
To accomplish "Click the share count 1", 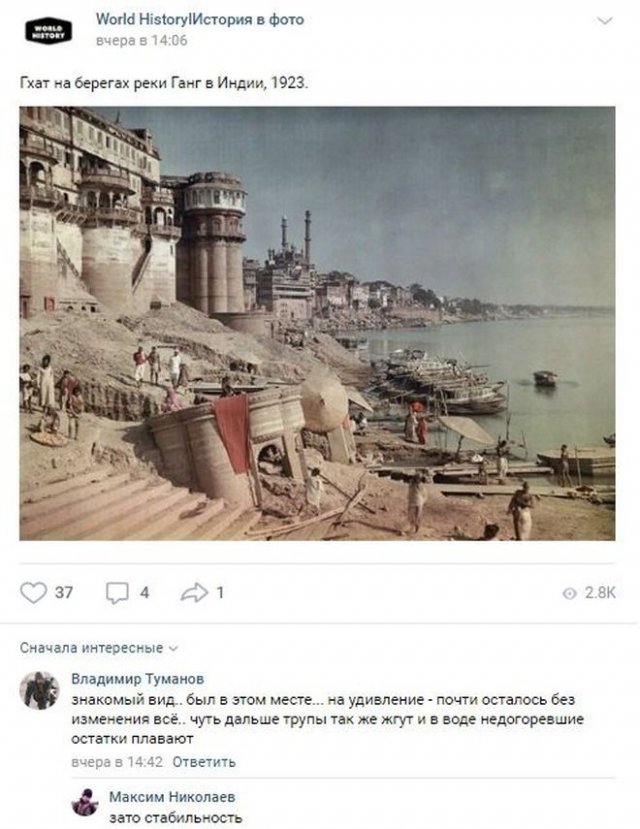I will click(x=220, y=593).
